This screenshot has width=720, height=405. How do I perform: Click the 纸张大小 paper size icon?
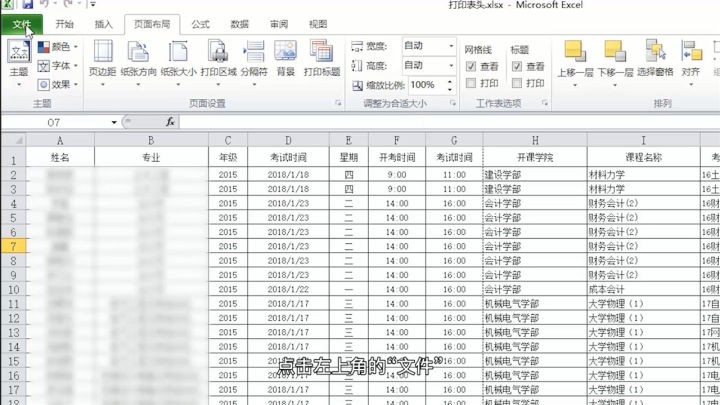pyautogui.click(x=178, y=51)
